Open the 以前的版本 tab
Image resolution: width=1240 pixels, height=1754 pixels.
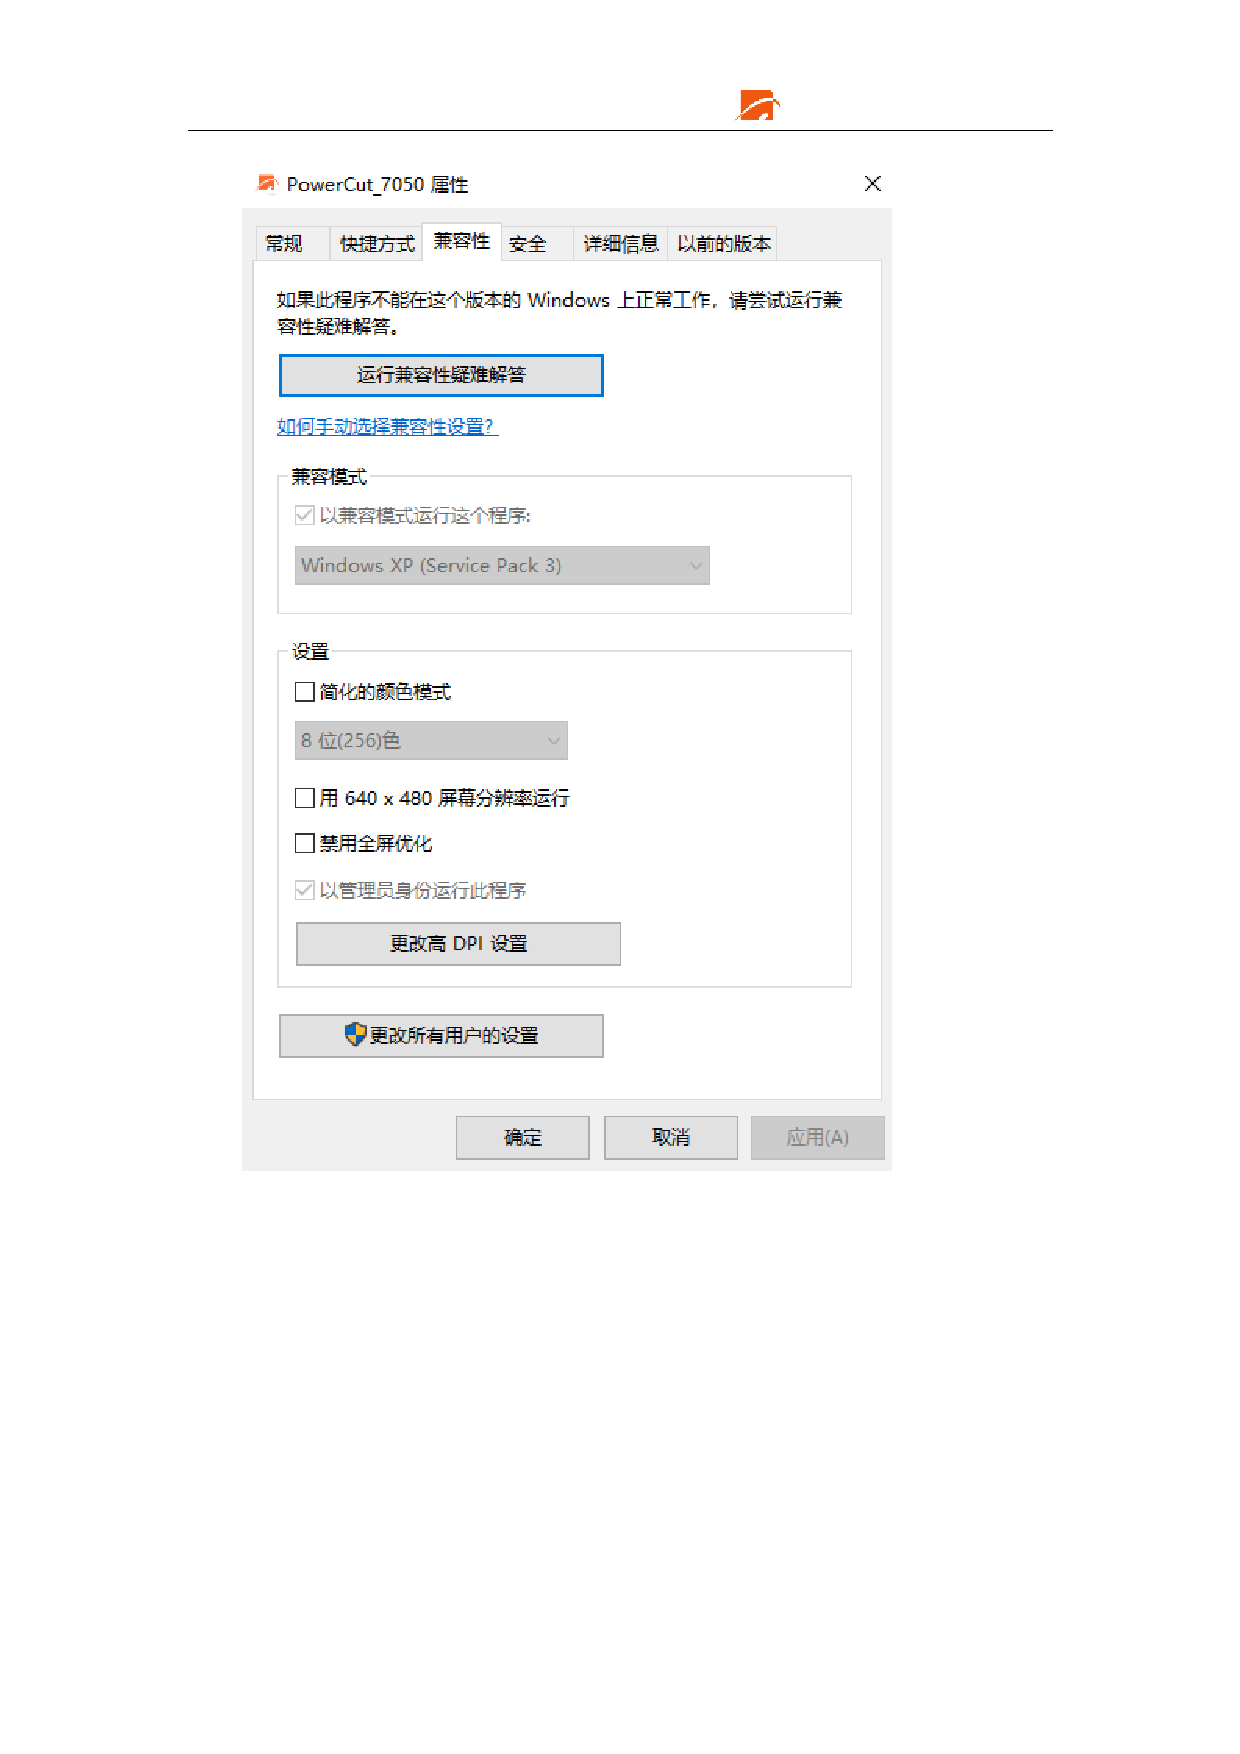(723, 243)
